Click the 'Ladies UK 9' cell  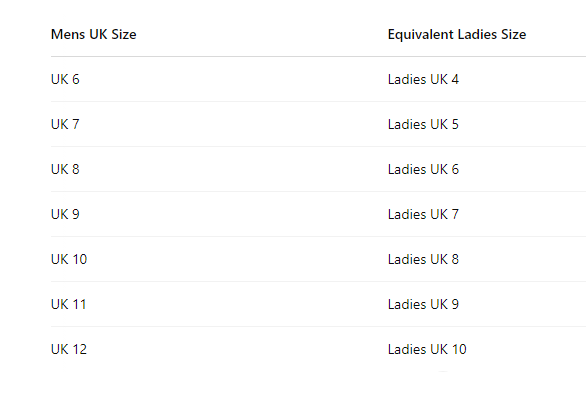tap(423, 304)
